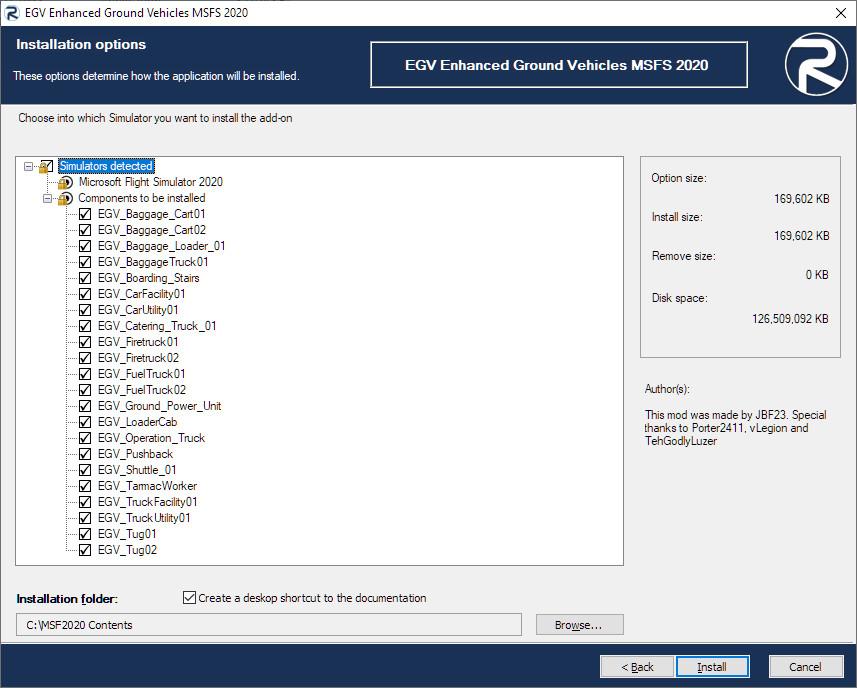
Task: Collapse the Components to be installed node
Action: [48, 198]
